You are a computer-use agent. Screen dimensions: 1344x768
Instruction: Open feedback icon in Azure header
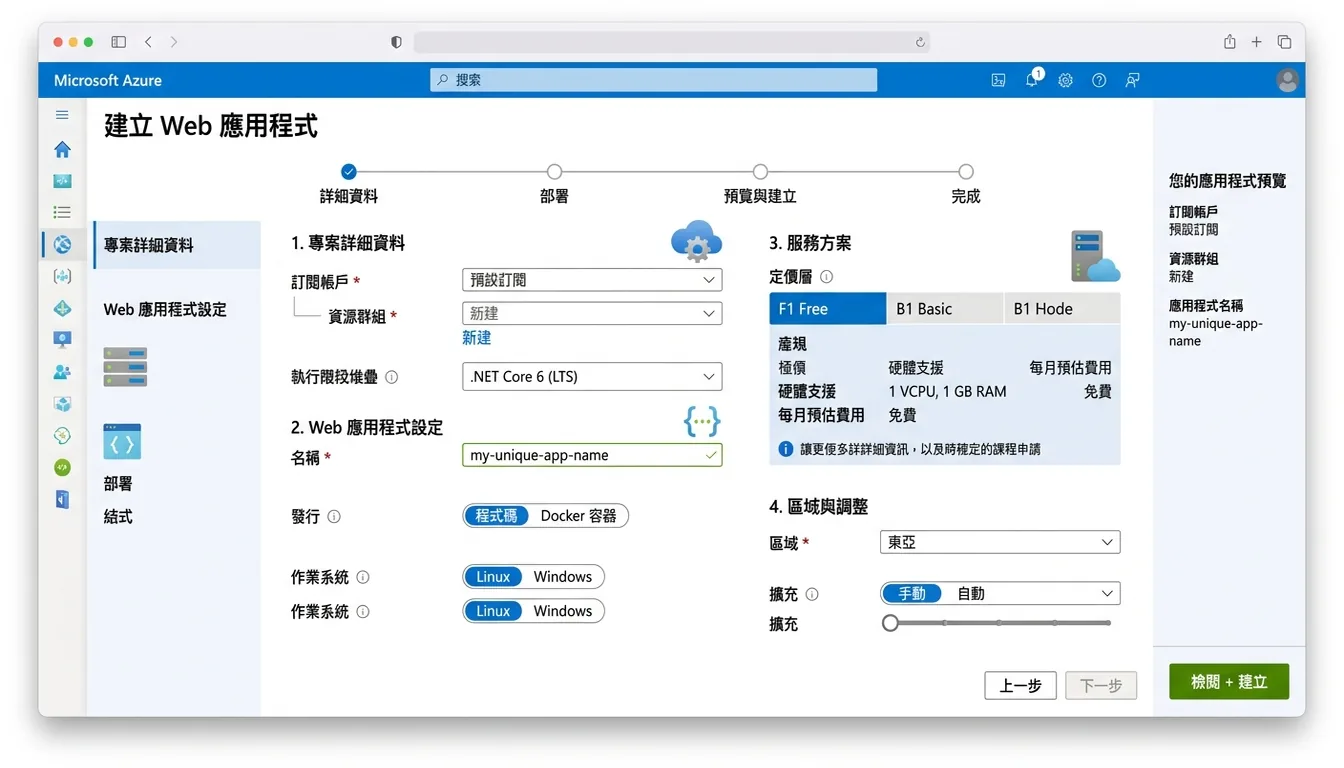1132,80
